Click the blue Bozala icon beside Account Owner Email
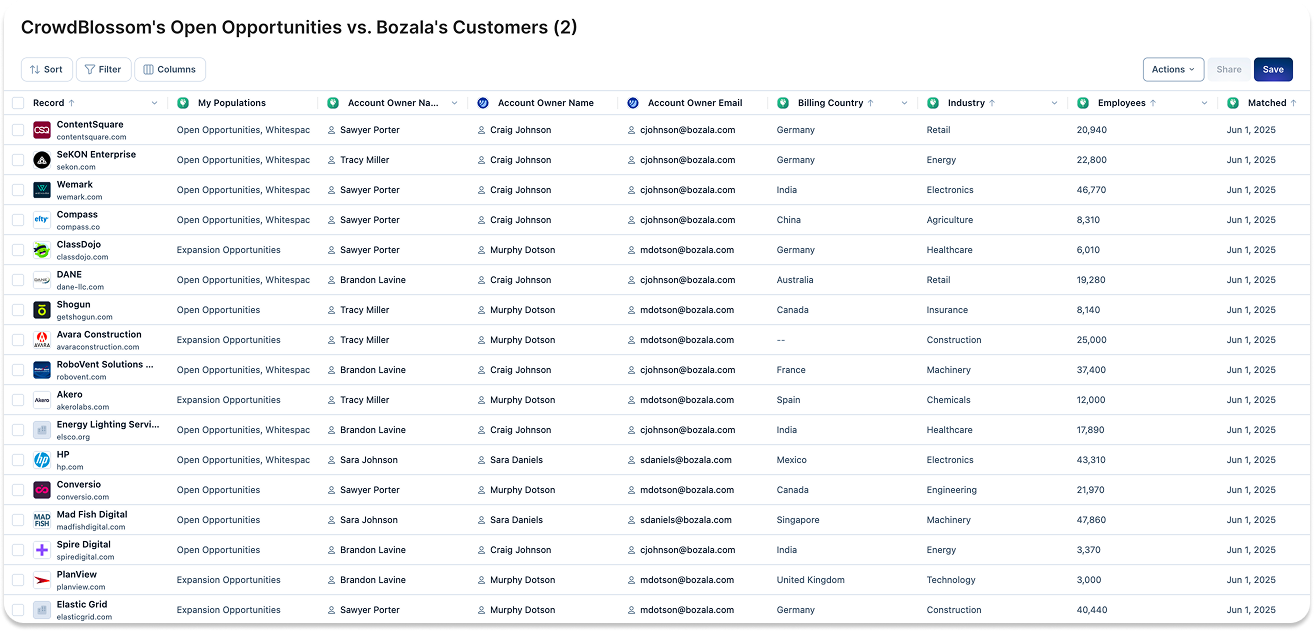 point(633,103)
